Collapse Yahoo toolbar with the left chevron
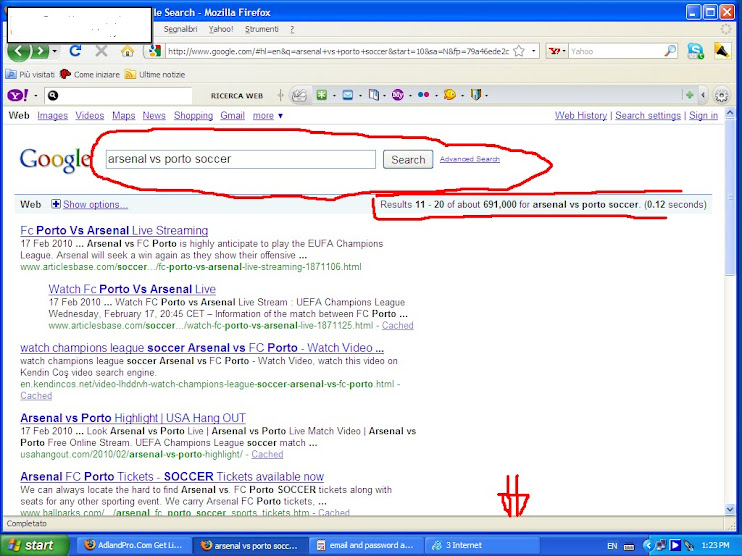Viewport: 742px width, 556px height. pos(703,95)
